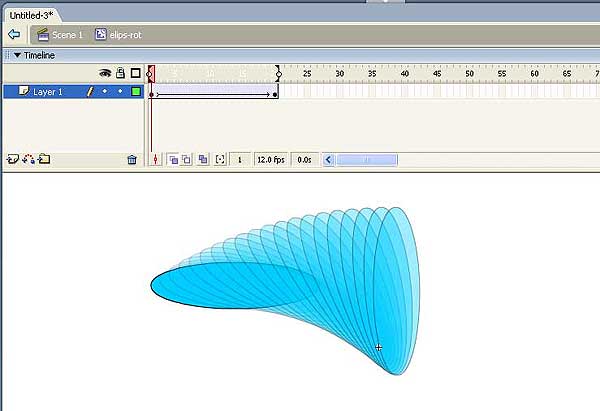Toggle visibility of all layers via eye icon
This screenshot has width=600, height=411.
(104, 73)
